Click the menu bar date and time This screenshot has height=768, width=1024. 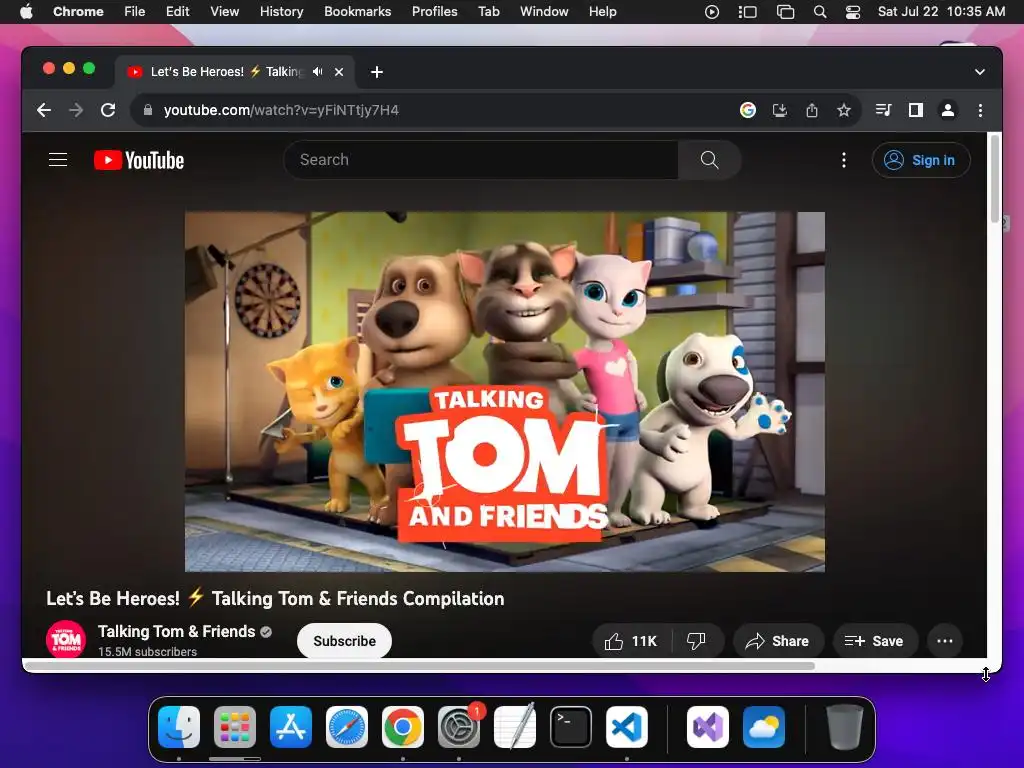pyautogui.click(x=941, y=12)
